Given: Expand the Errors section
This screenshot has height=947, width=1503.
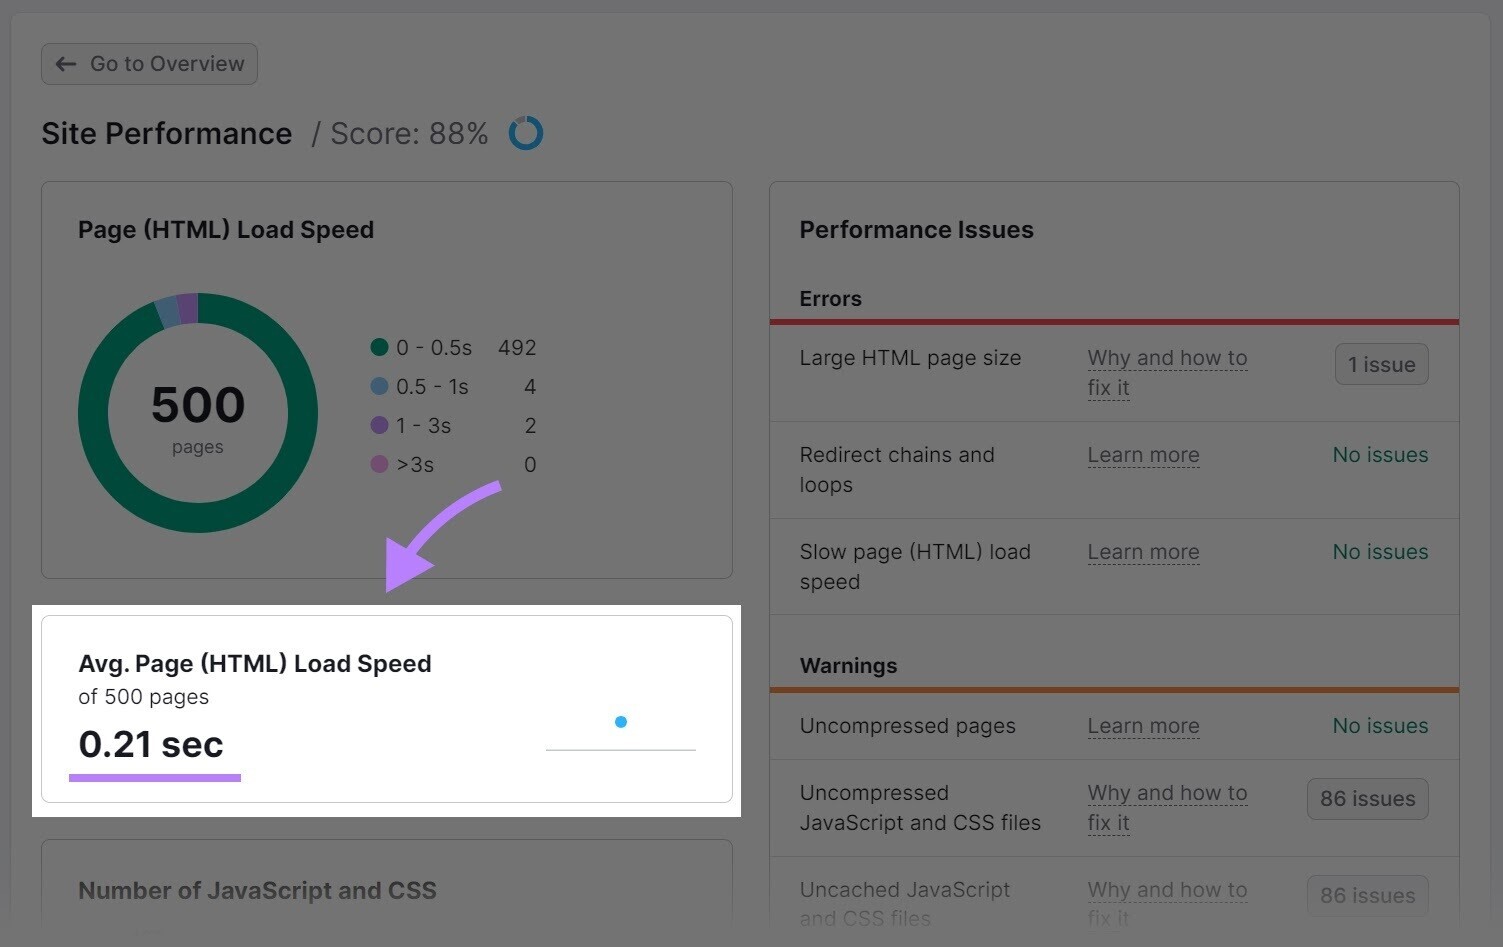Looking at the screenshot, I should tap(830, 298).
